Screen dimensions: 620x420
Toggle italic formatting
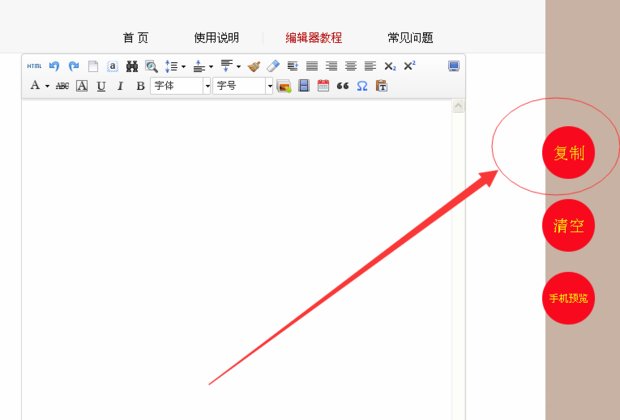point(120,86)
